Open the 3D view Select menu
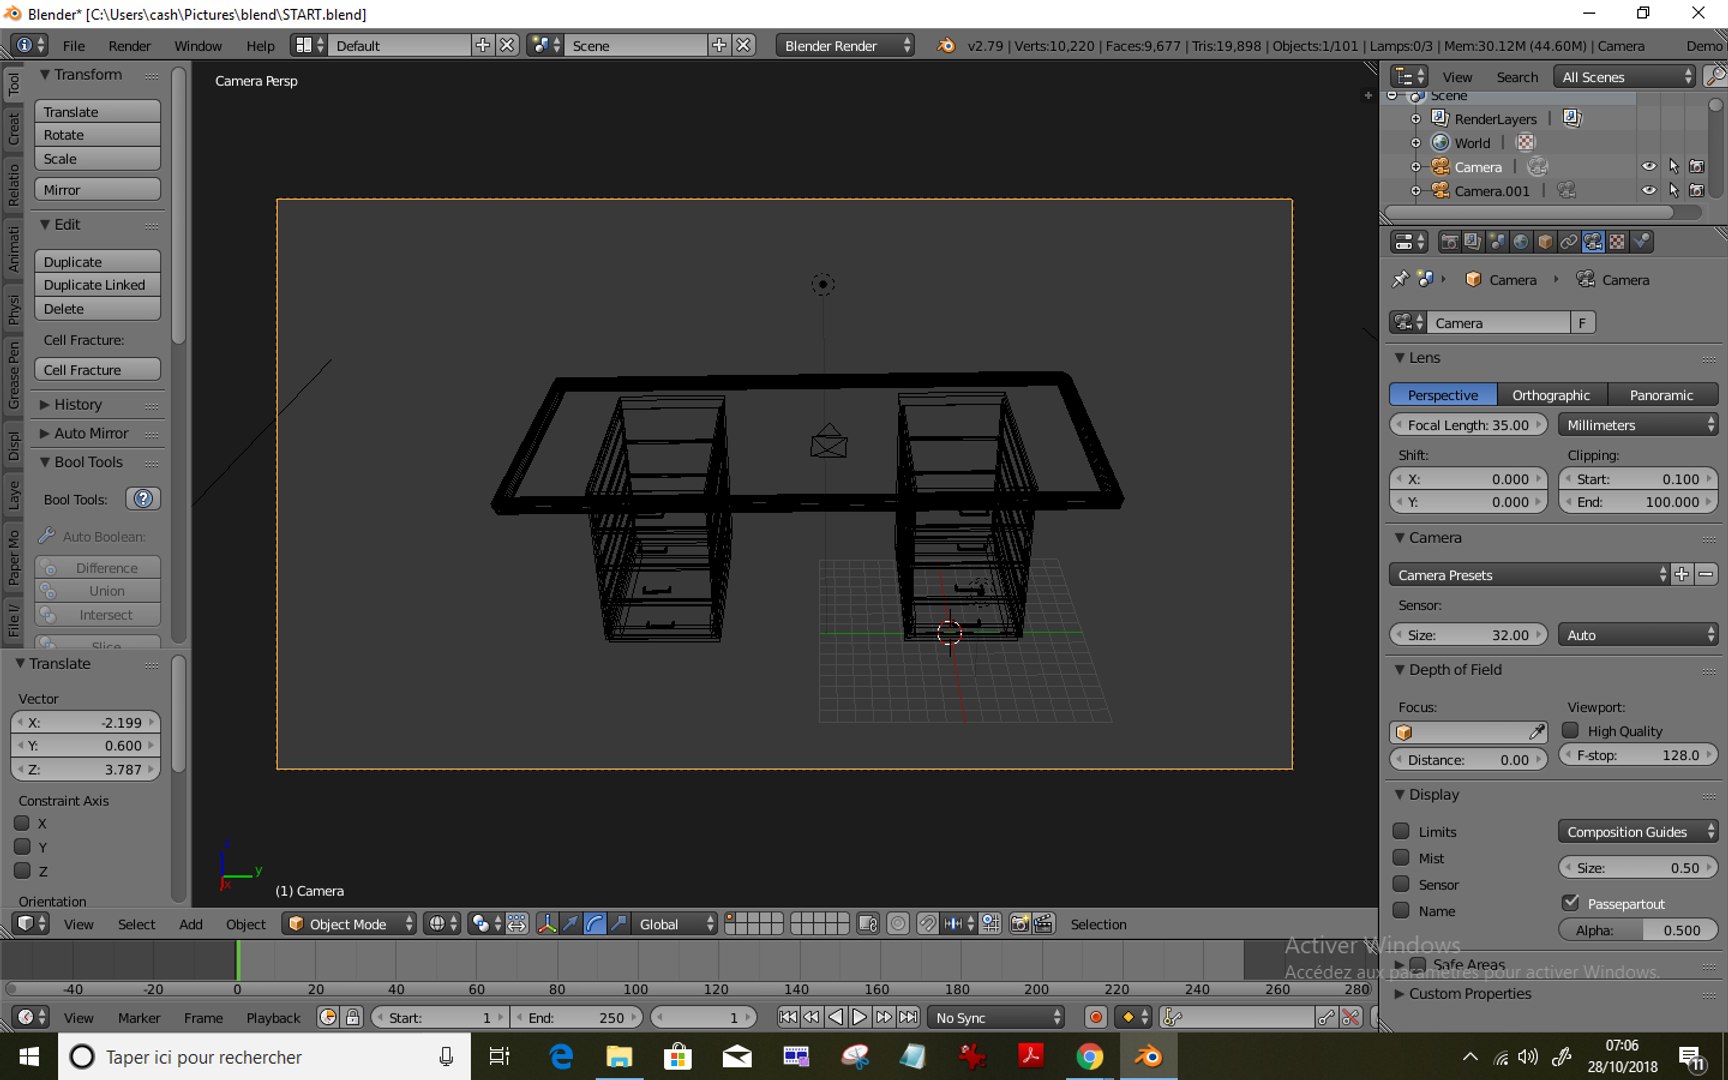The height and width of the screenshot is (1080, 1728). pyautogui.click(x=136, y=924)
